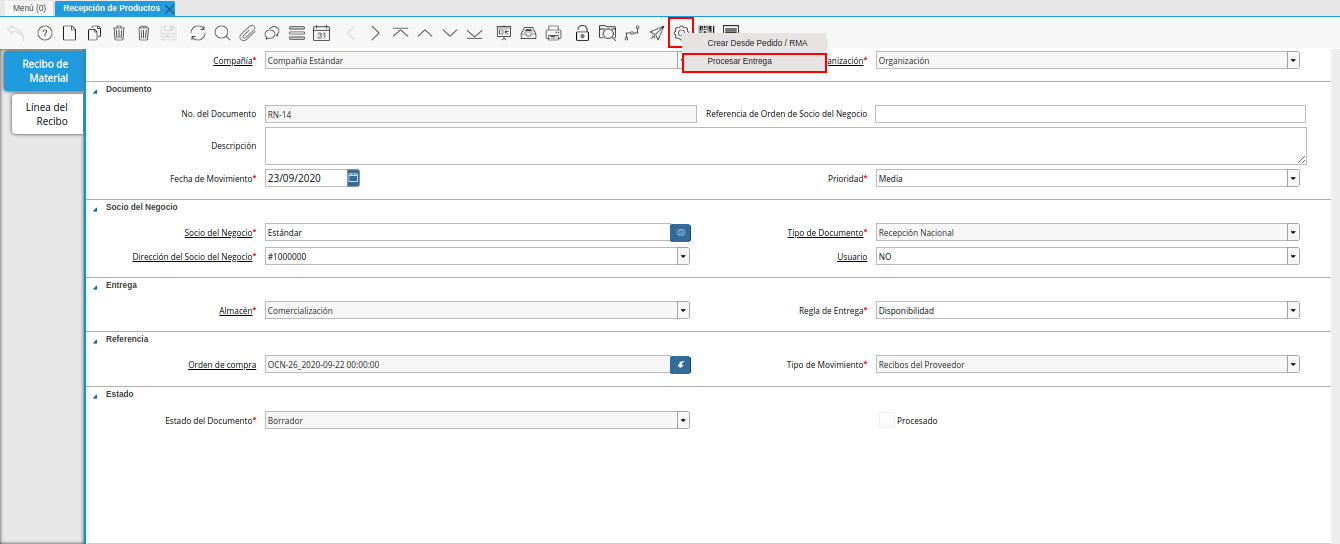Create a new record with the blank page icon

click(x=70, y=33)
